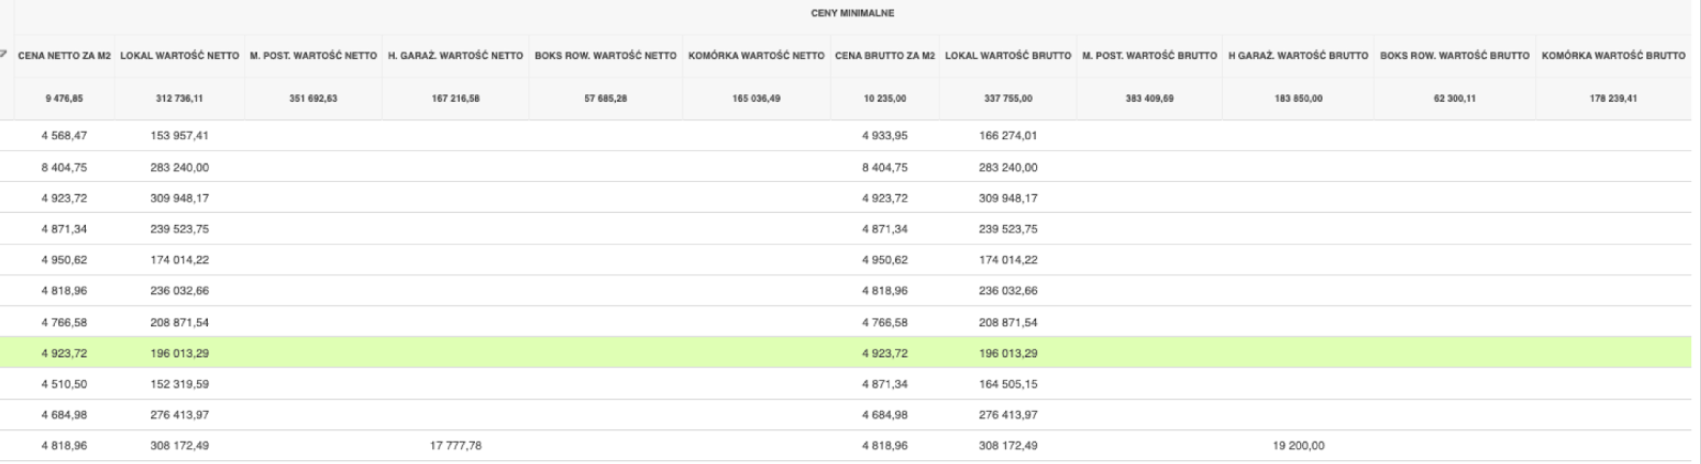Click 208 871,54 in Lokal wartość netto column
This screenshot has height=464, width=1701.
click(180, 322)
